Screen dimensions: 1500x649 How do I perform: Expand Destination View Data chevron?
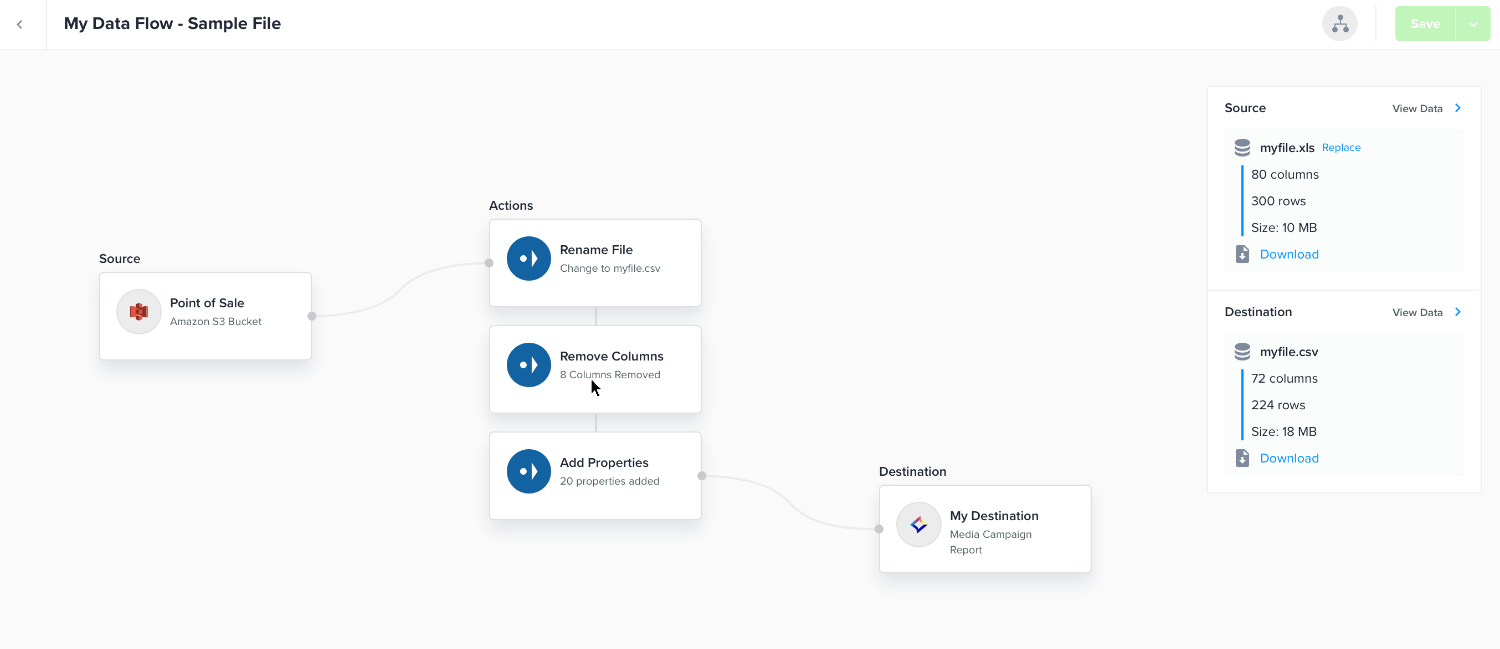(1458, 312)
